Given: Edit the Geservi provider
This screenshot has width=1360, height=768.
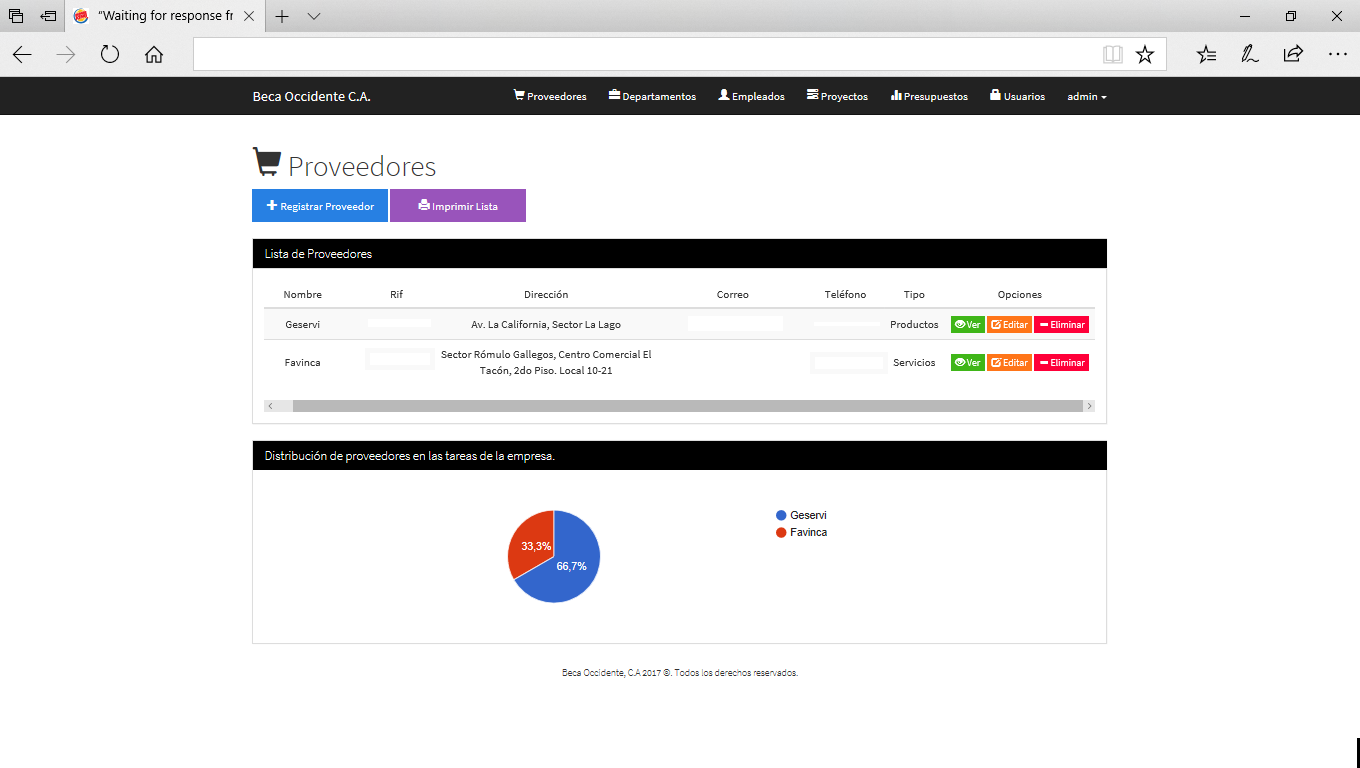Looking at the screenshot, I should click(x=1009, y=325).
